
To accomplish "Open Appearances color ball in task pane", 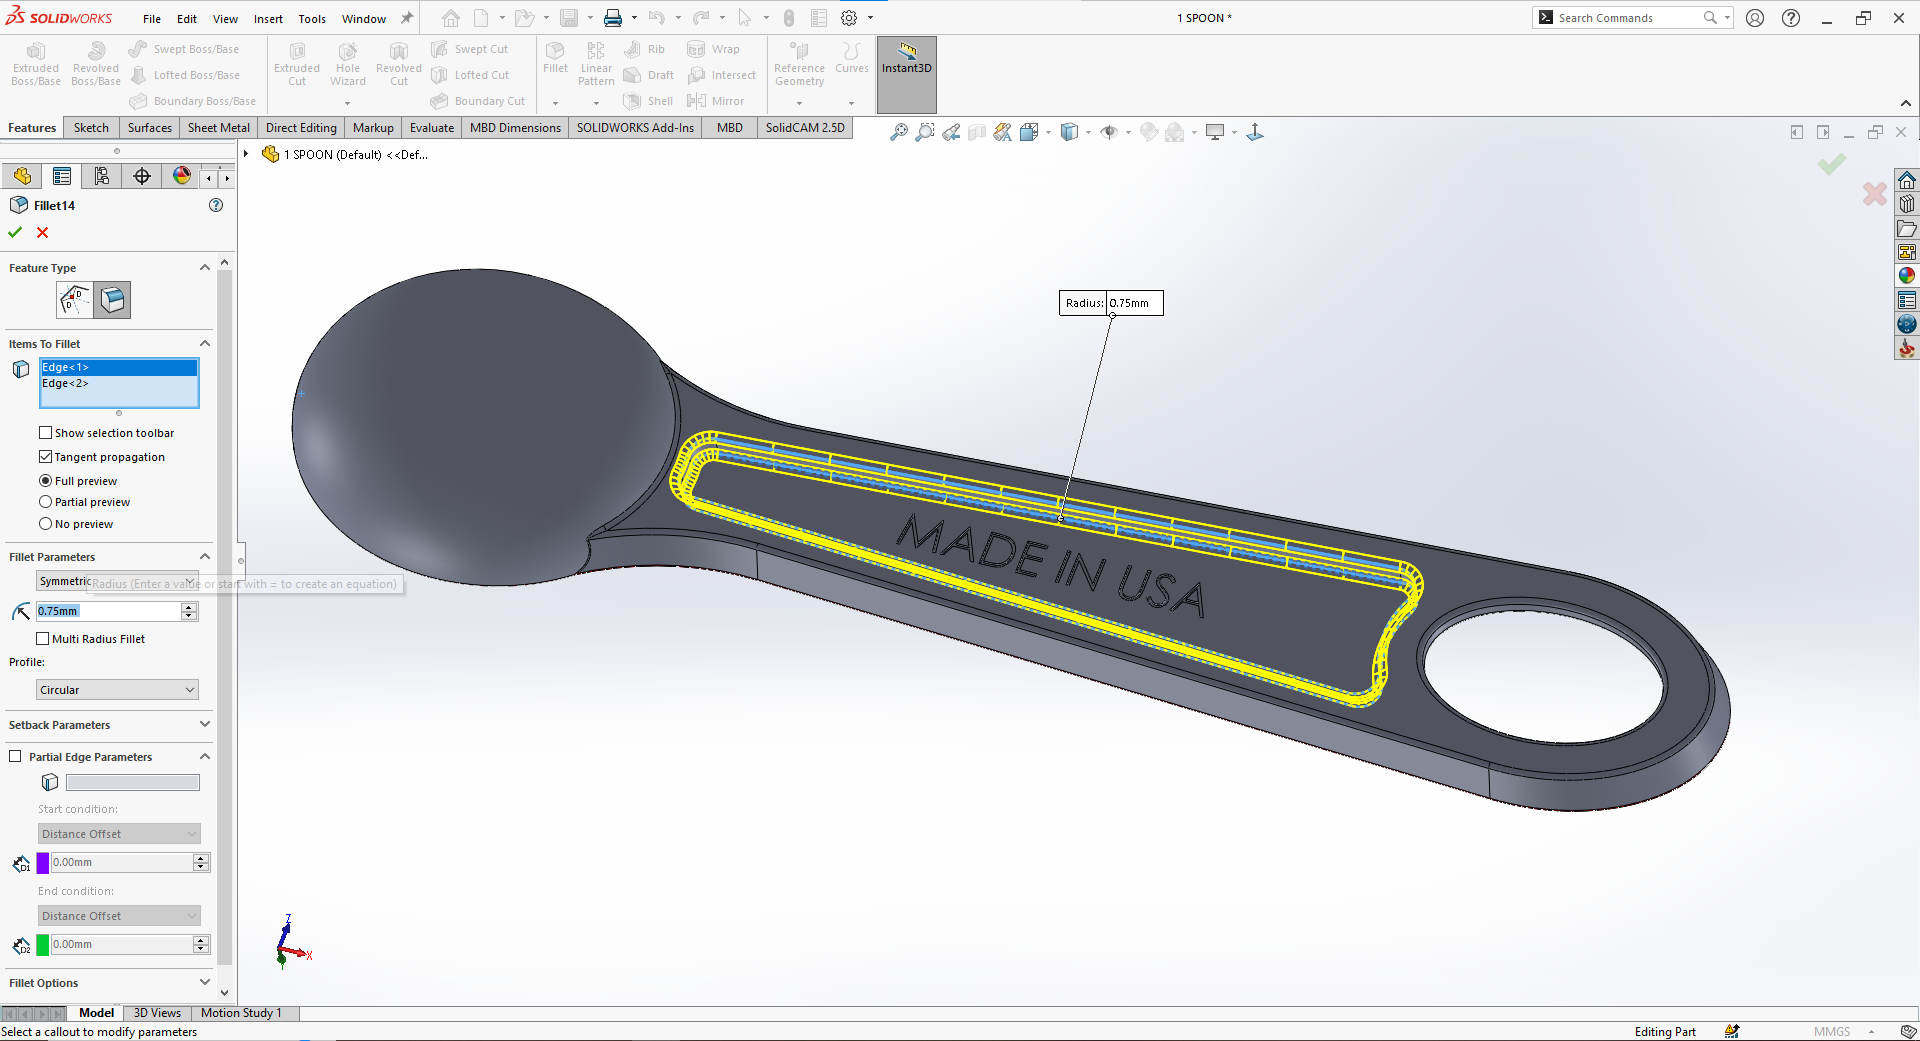I will 1907,275.
